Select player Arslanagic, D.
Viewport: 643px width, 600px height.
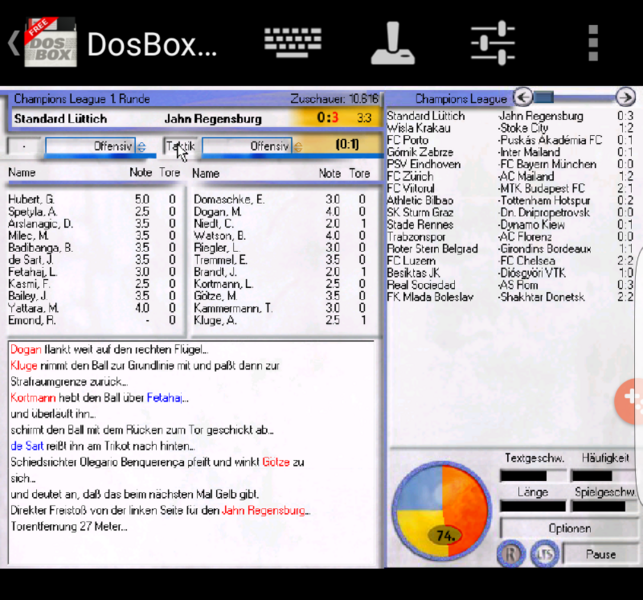(92, 224)
